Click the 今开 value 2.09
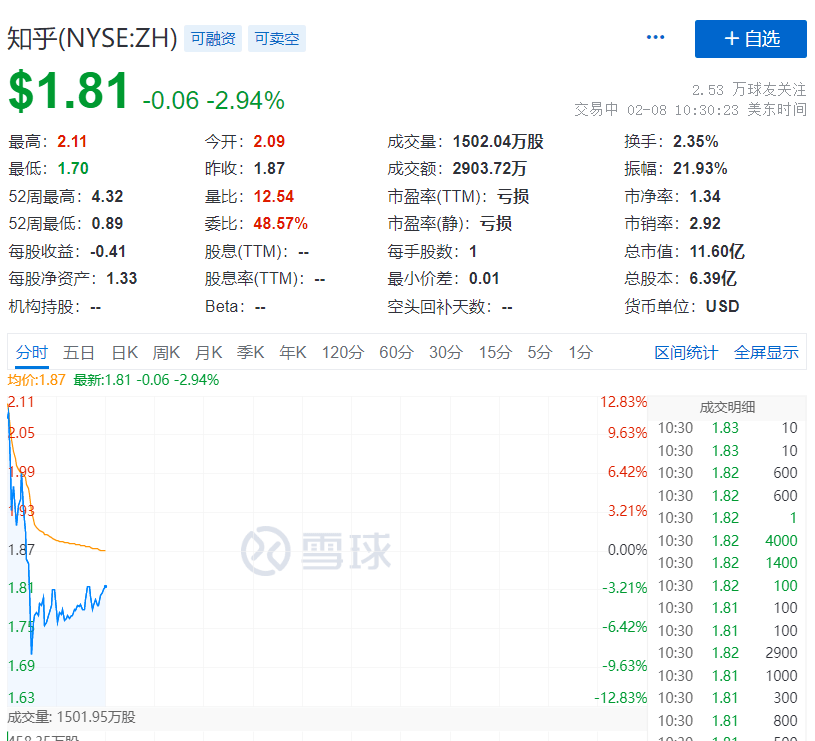The height and width of the screenshot is (741, 815). click(269, 141)
